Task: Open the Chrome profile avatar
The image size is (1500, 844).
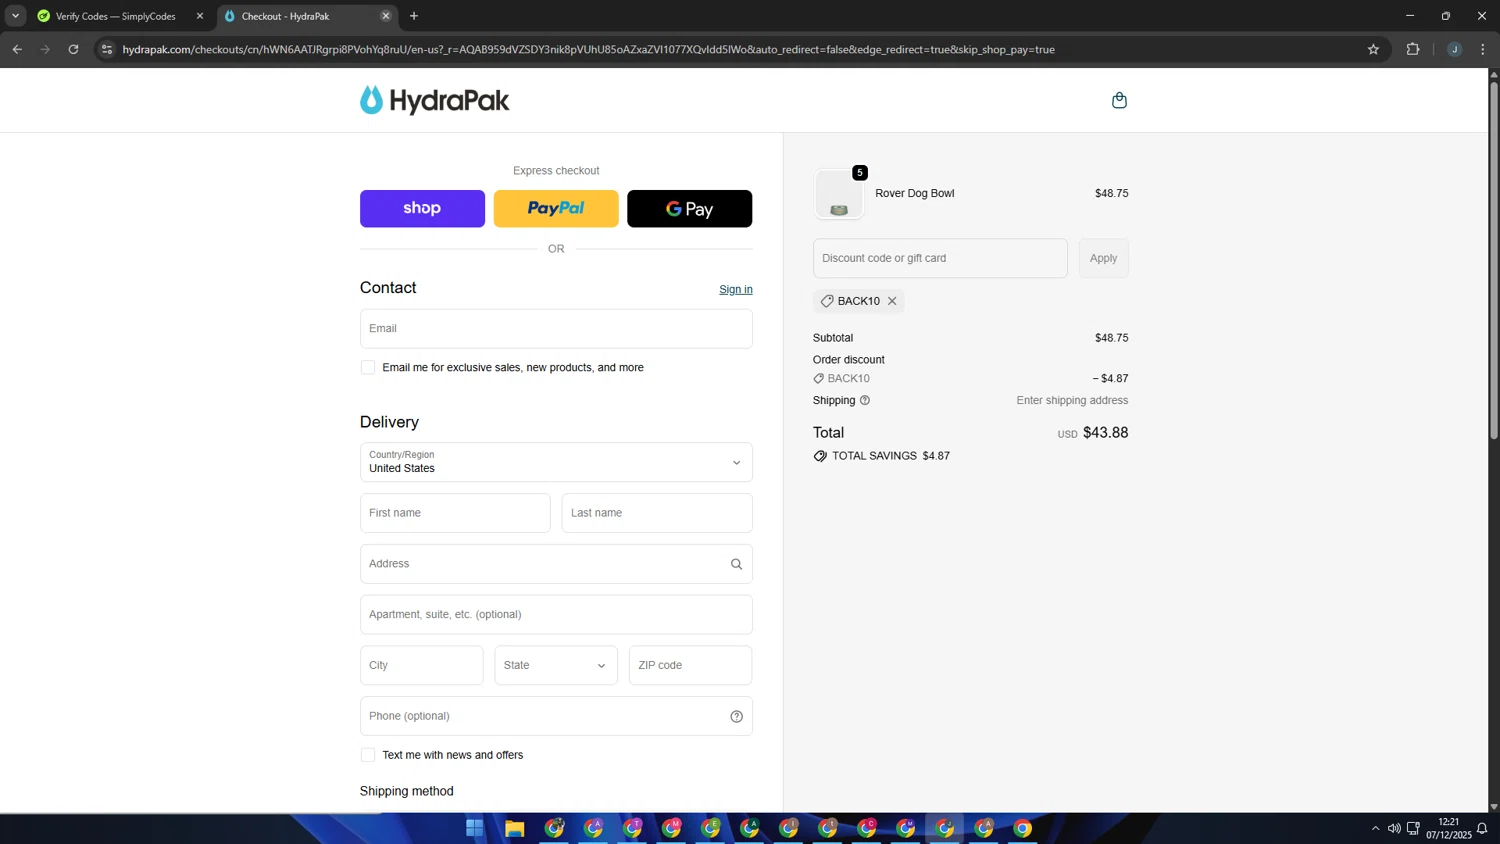Action: click(1454, 49)
